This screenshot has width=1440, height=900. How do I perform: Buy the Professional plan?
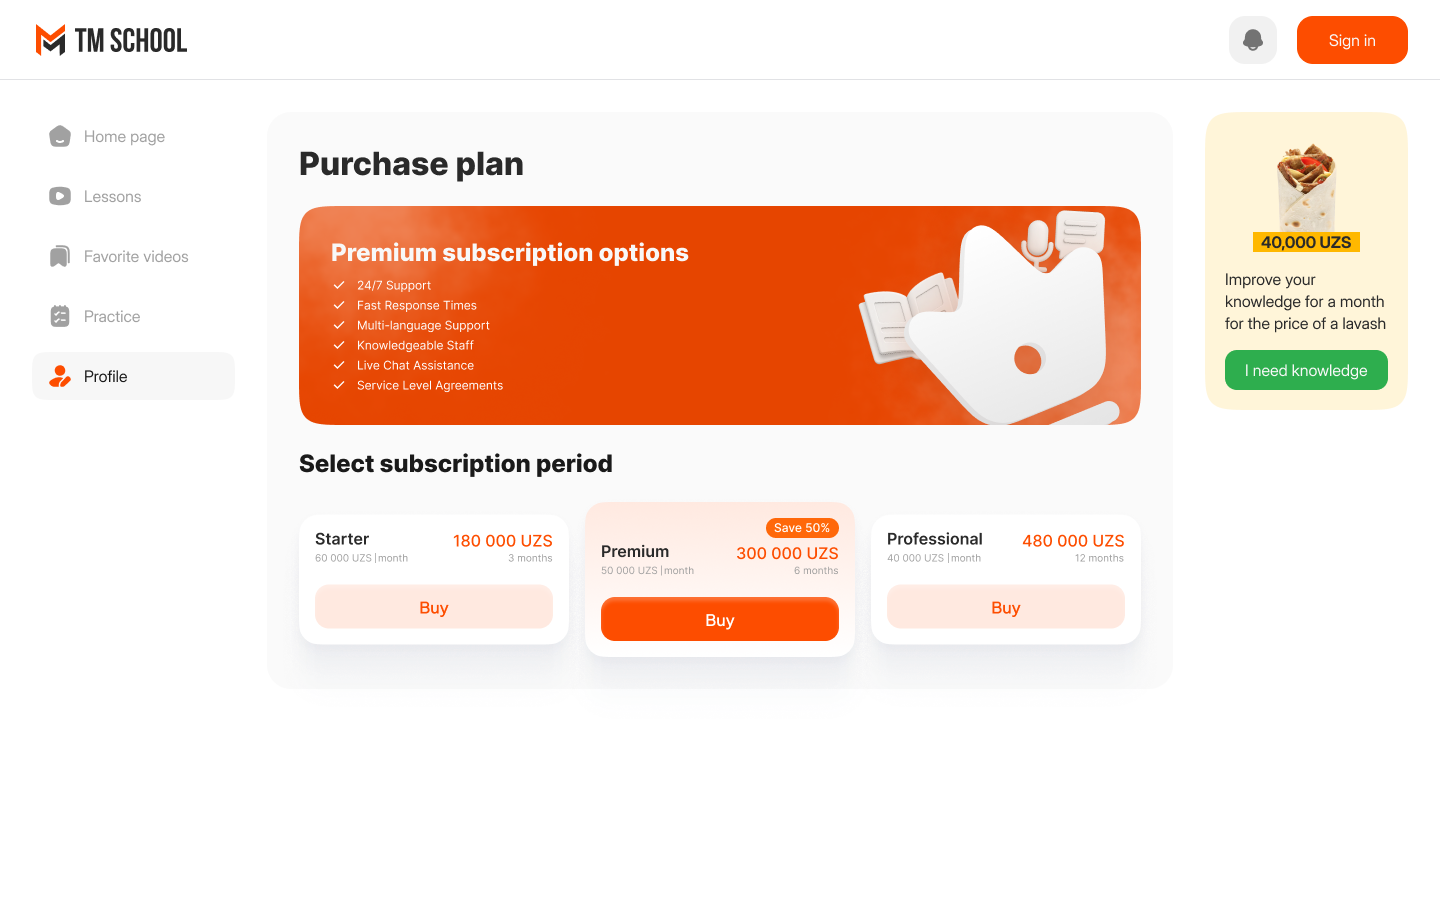pyautogui.click(x=1006, y=607)
